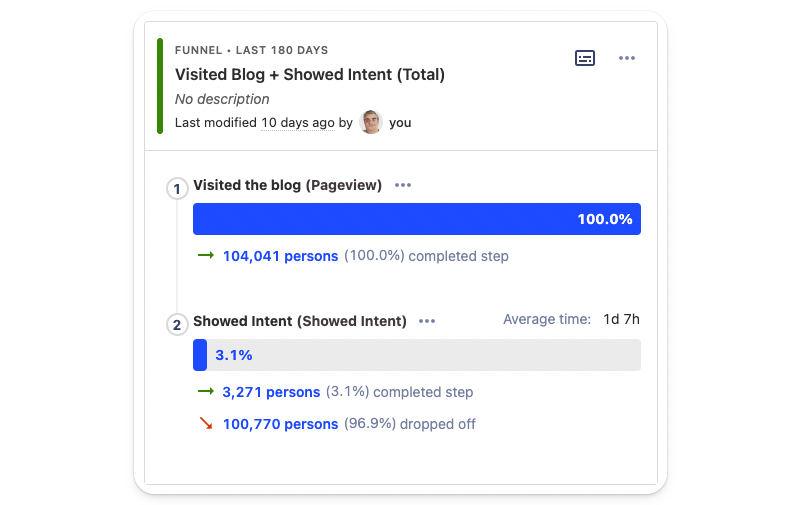Image resolution: width=800 pixels, height=505 pixels.
Task: Click the green arrow beside 104,041 persons
Action: (206, 255)
